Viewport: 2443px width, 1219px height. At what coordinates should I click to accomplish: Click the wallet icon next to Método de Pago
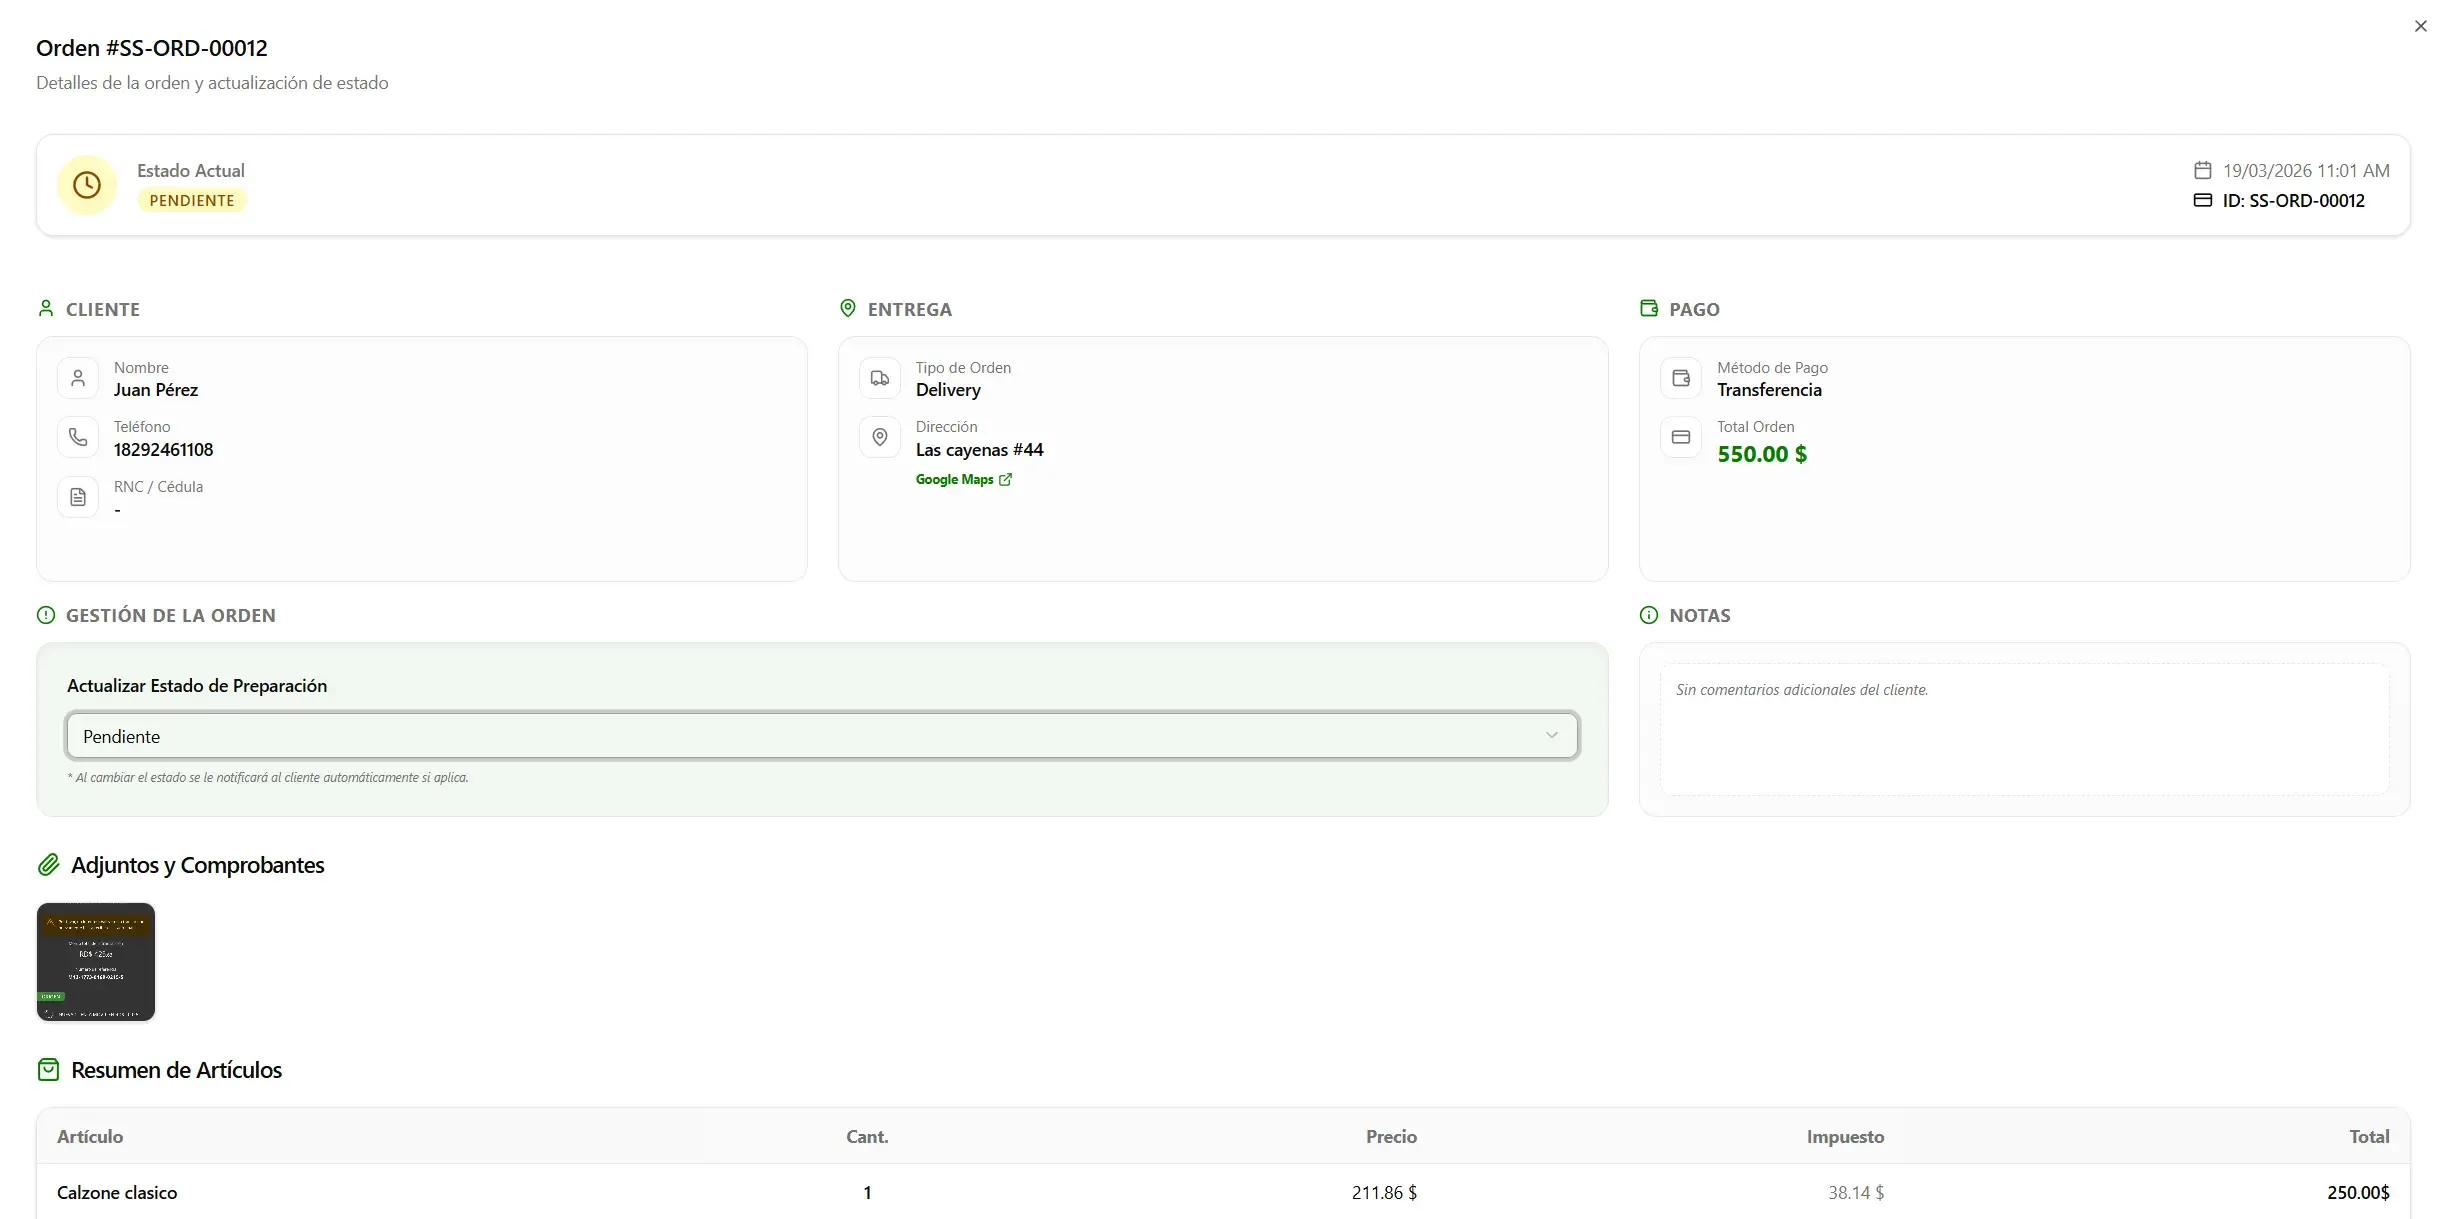pos(1681,377)
